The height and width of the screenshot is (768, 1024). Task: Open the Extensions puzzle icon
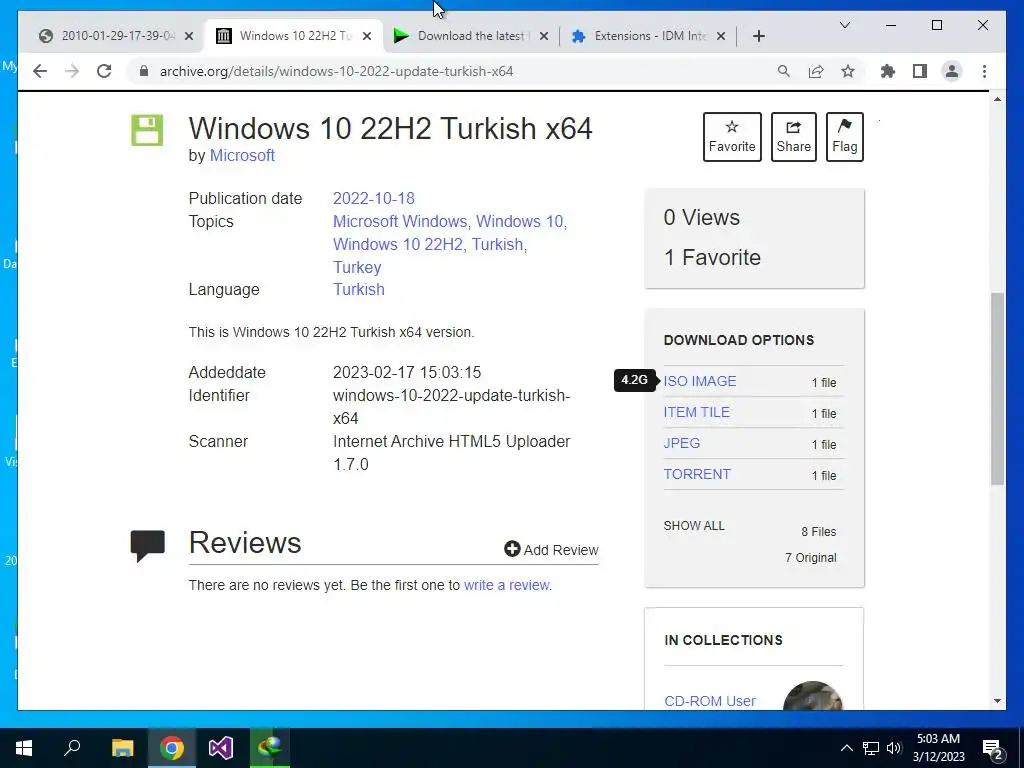coord(888,71)
